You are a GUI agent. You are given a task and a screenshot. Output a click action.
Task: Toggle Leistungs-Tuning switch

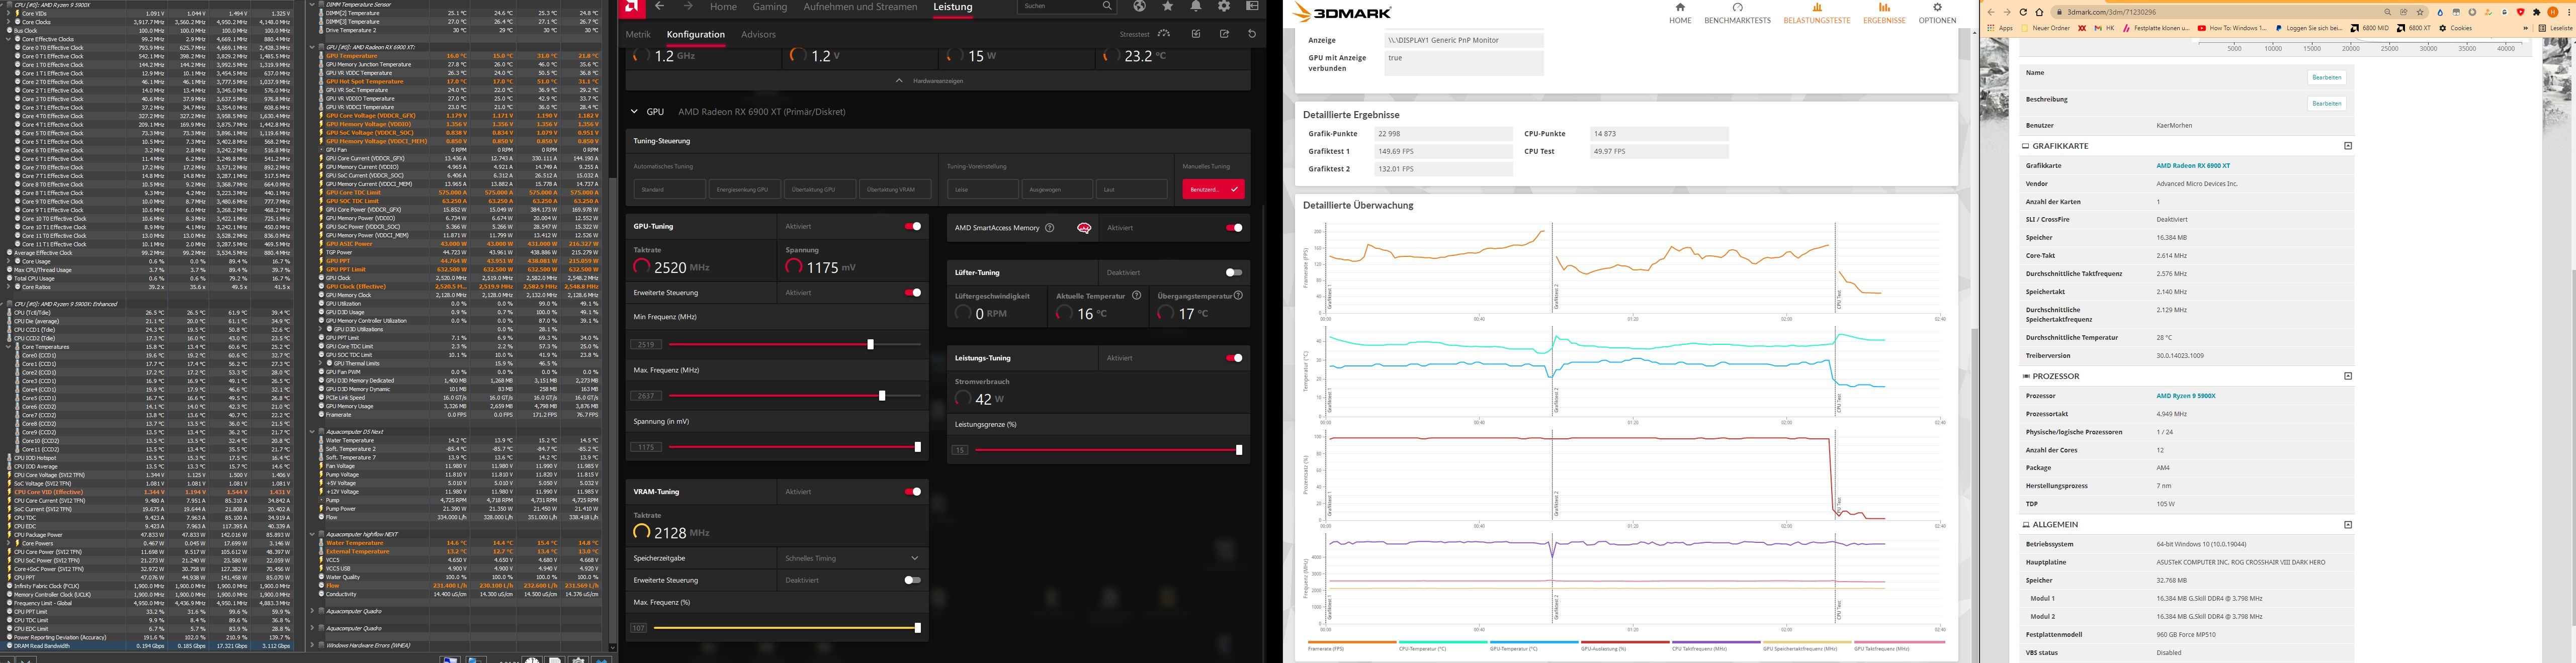click(x=1234, y=358)
